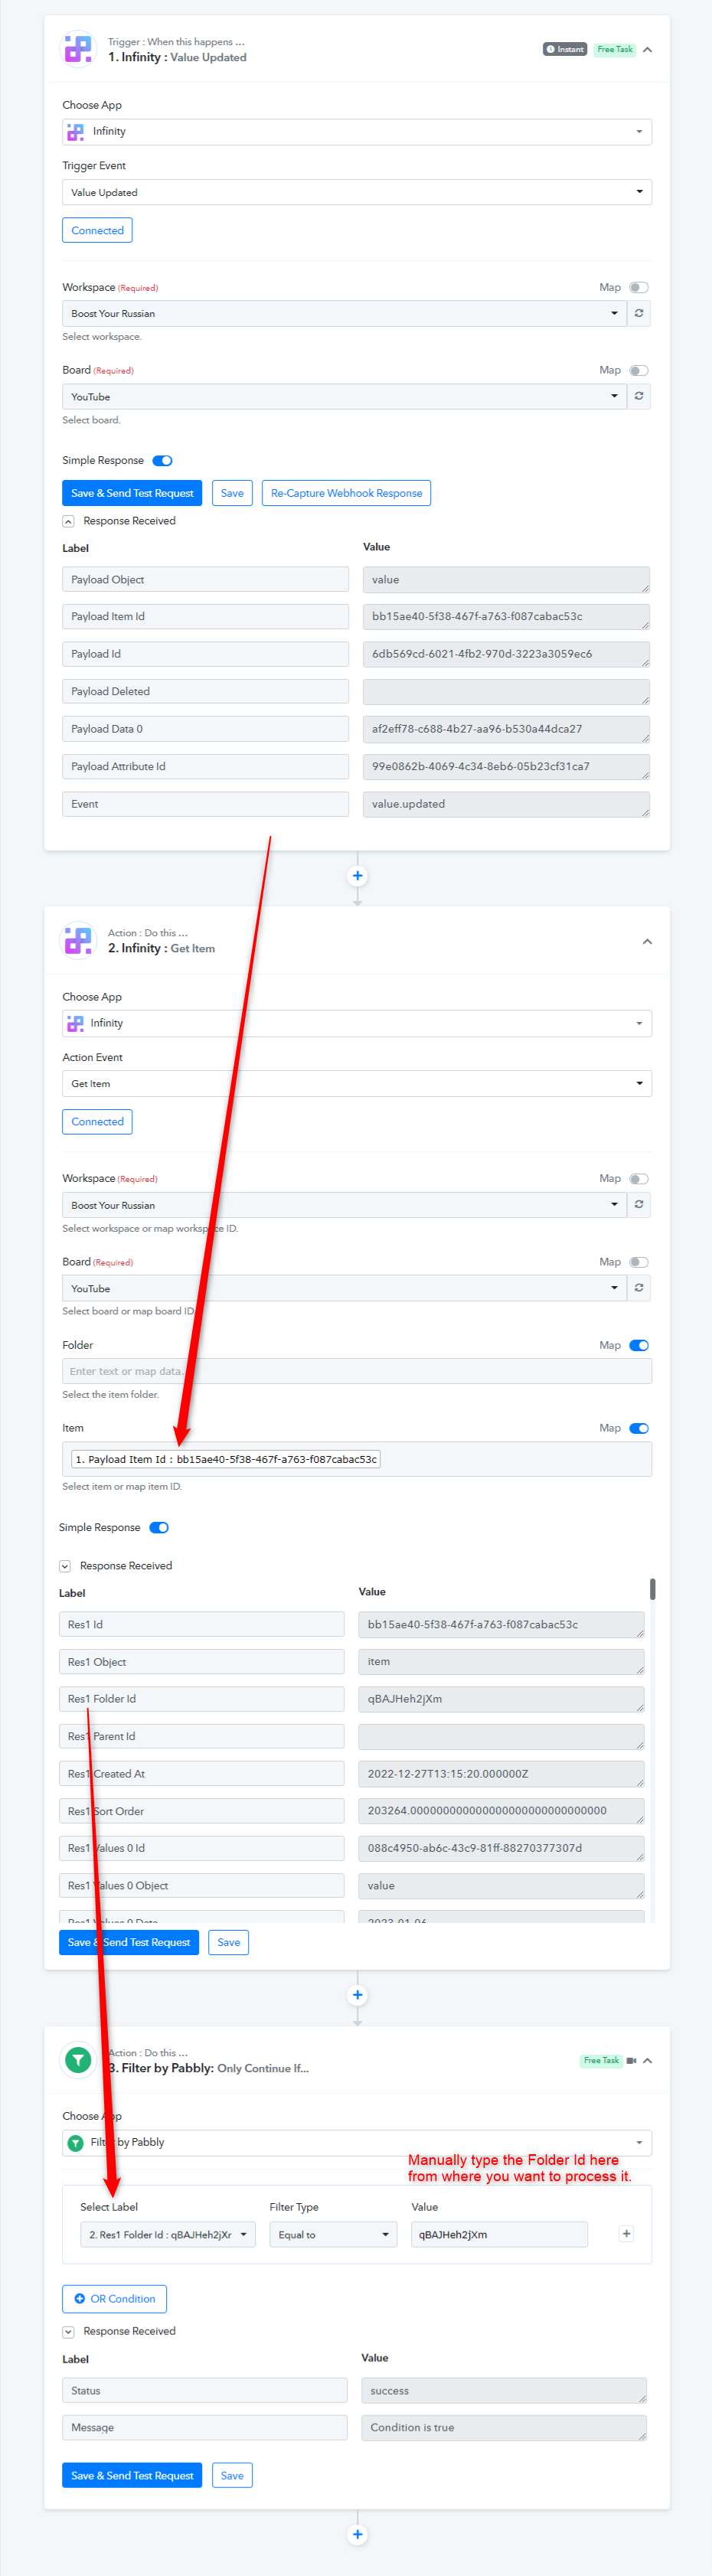Click the video camera icon in Filter step
The image size is (712, 2576).
(x=631, y=2060)
